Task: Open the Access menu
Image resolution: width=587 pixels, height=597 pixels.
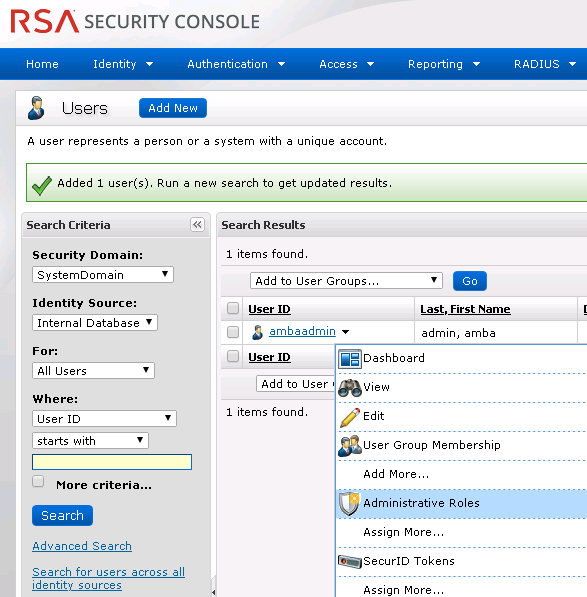Action: click(346, 64)
